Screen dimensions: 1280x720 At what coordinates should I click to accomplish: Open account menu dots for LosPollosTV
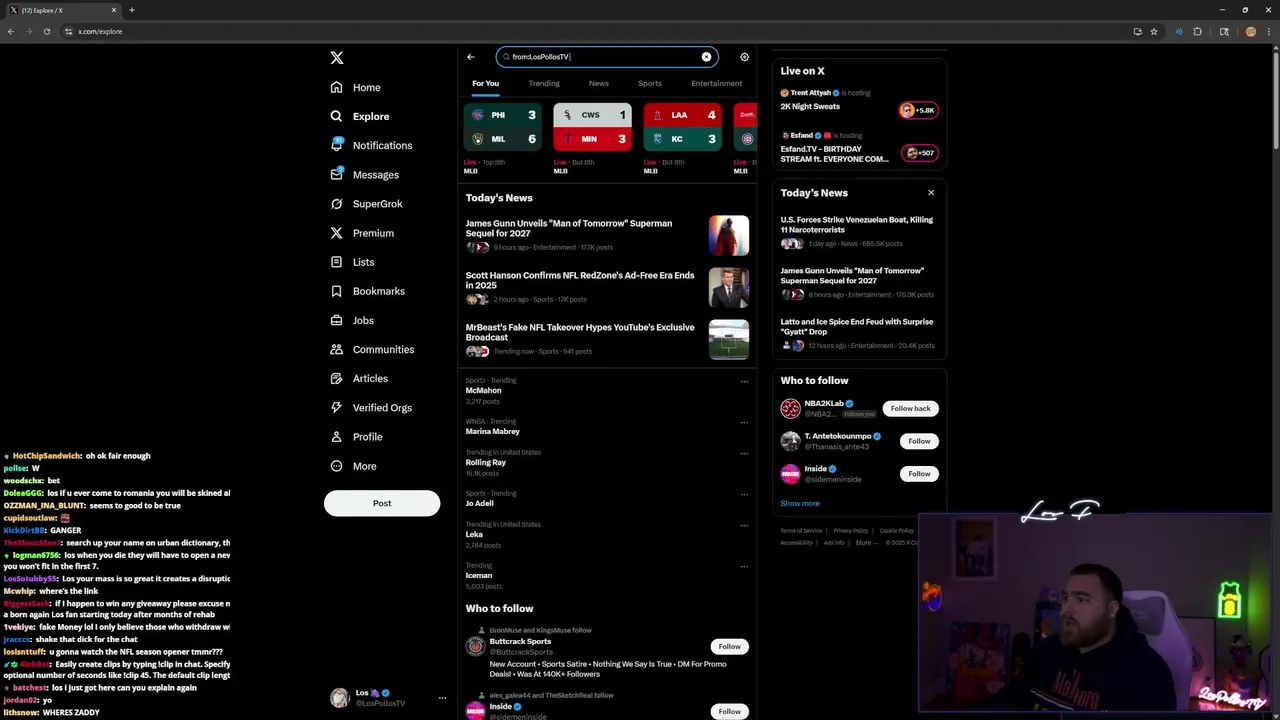(x=442, y=698)
